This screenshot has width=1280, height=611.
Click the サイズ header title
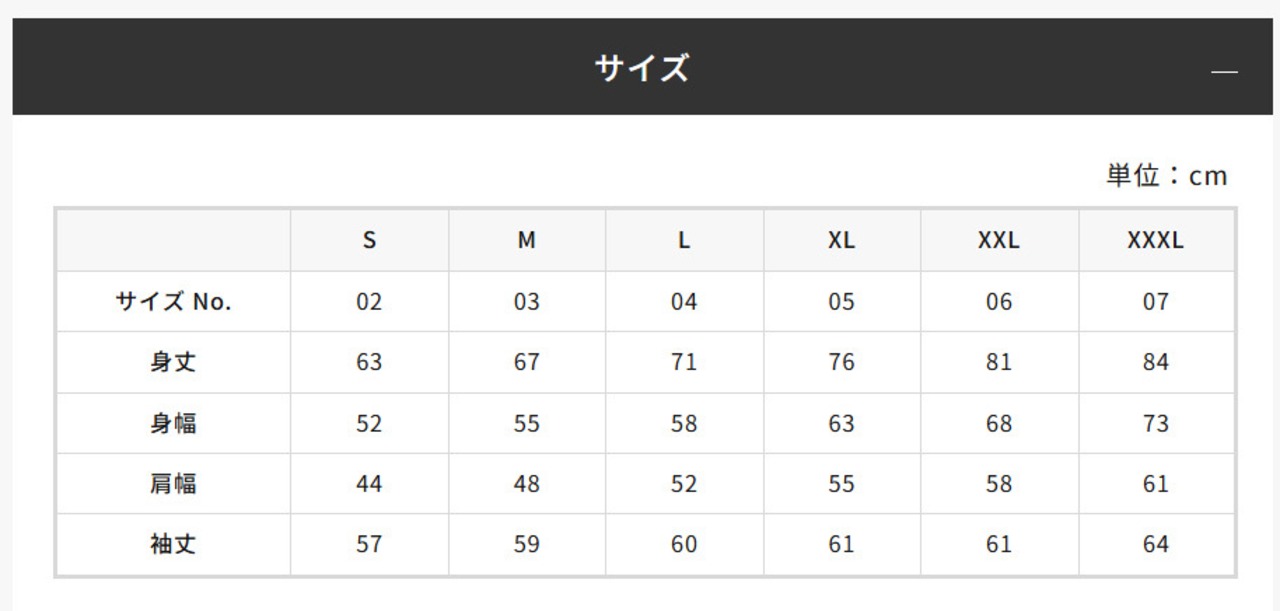point(641,68)
